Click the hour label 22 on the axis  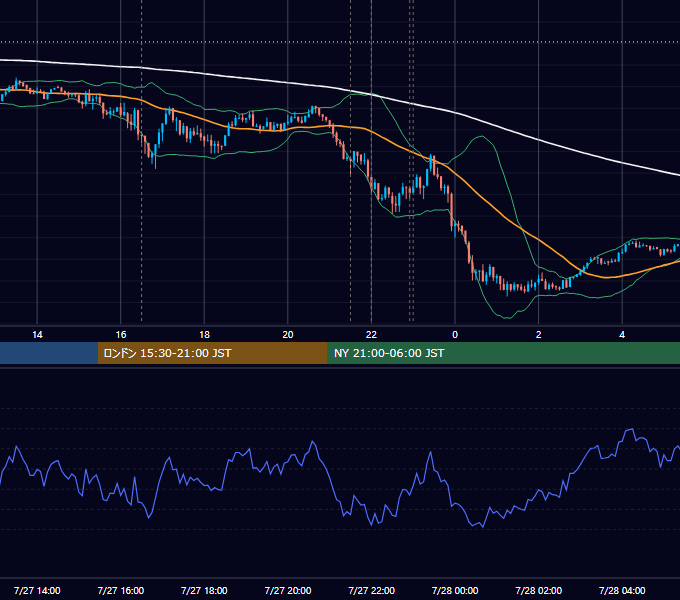[x=372, y=335]
